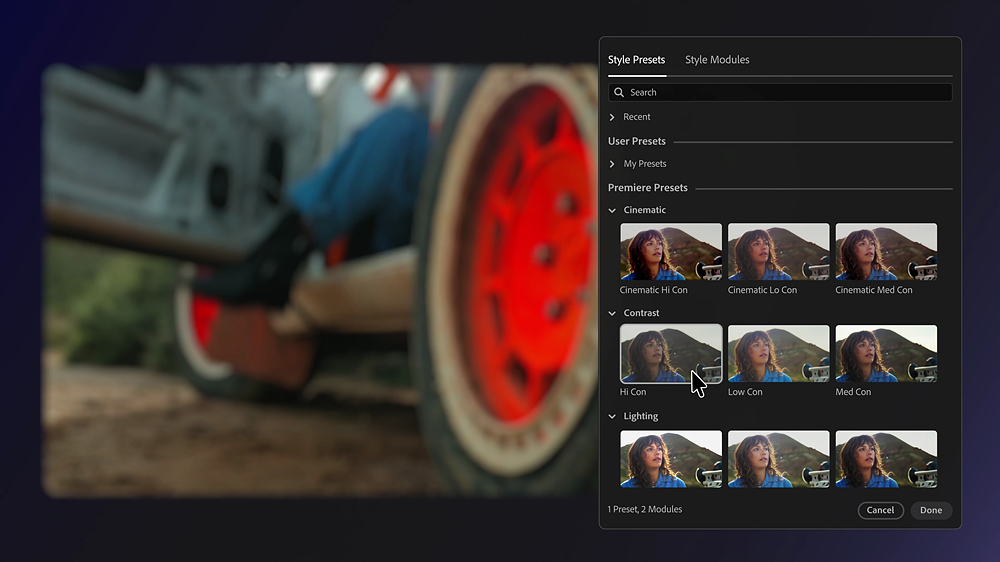This screenshot has width=1000, height=562.
Task: Expand the My Presets folder
Action: [613, 164]
